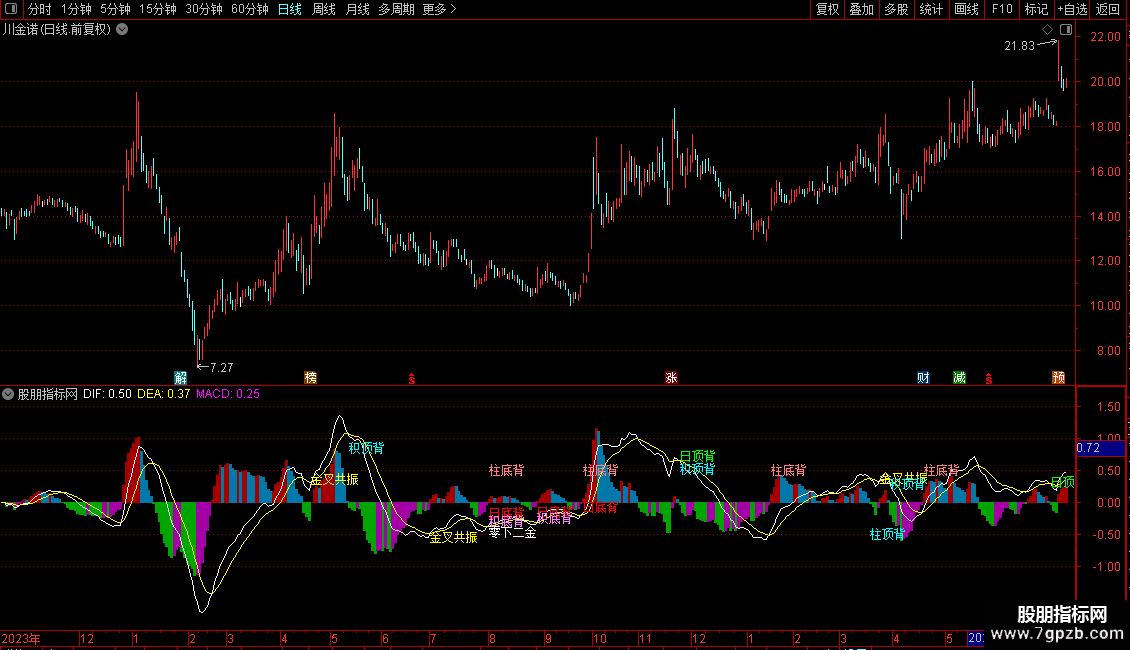Click the 标记 mark button
1130x650 pixels.
point(1036,9)
